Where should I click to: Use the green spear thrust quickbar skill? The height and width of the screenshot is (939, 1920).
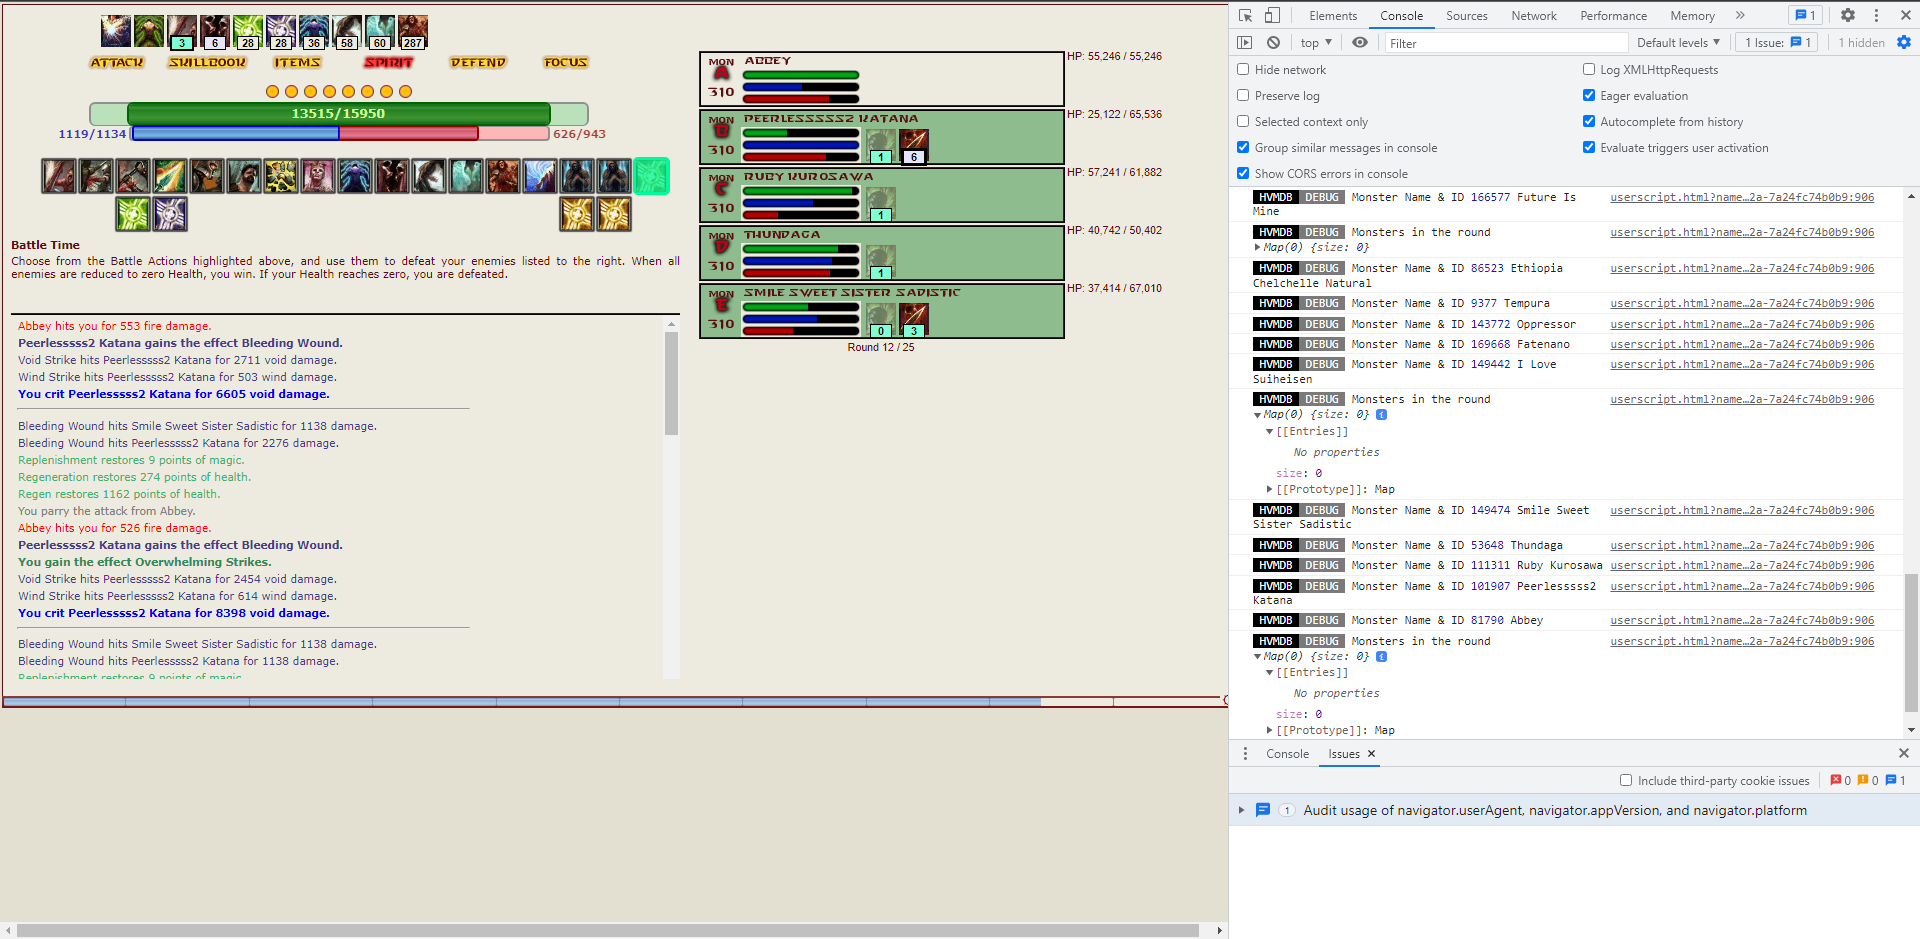(x=170, y=176)
